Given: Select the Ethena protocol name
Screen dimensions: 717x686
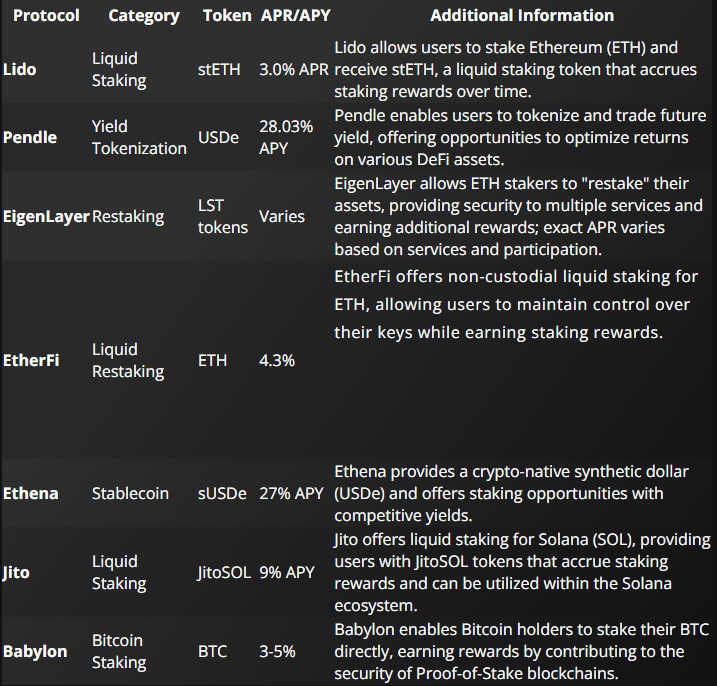Looking at the screenshot, I should (31, 493).
